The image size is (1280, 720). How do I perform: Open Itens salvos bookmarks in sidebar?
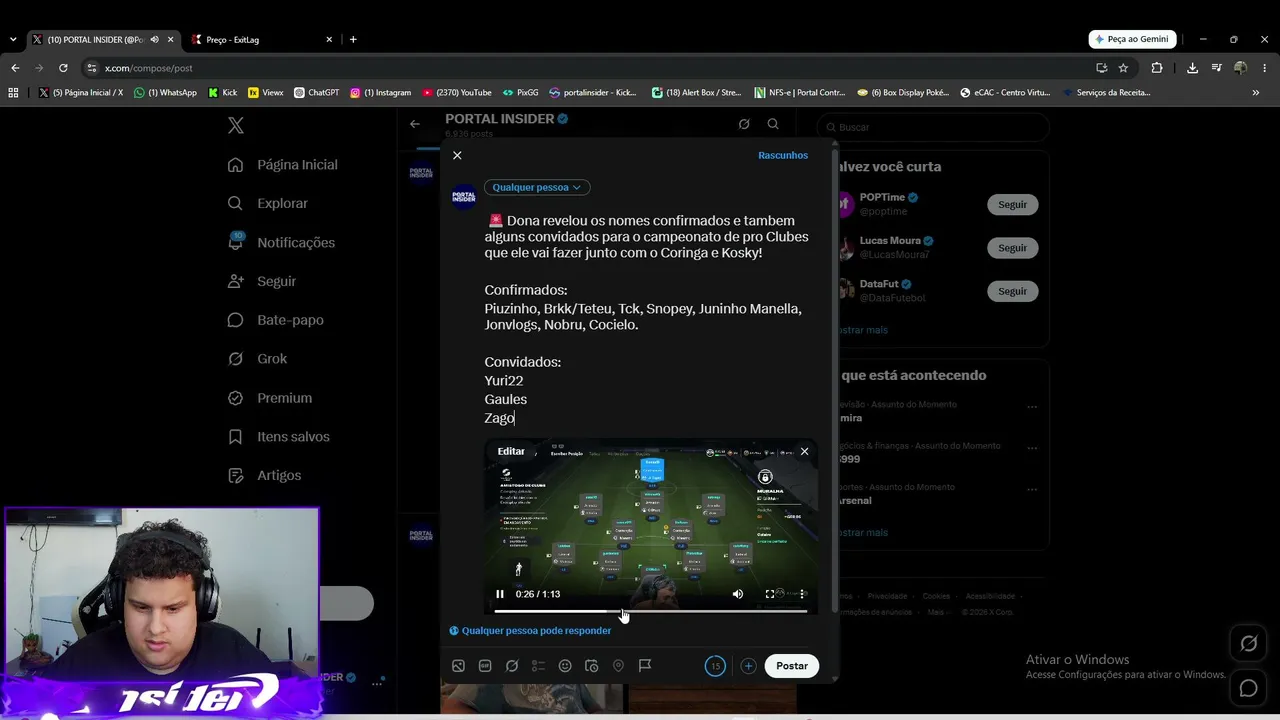click(278, 437)
